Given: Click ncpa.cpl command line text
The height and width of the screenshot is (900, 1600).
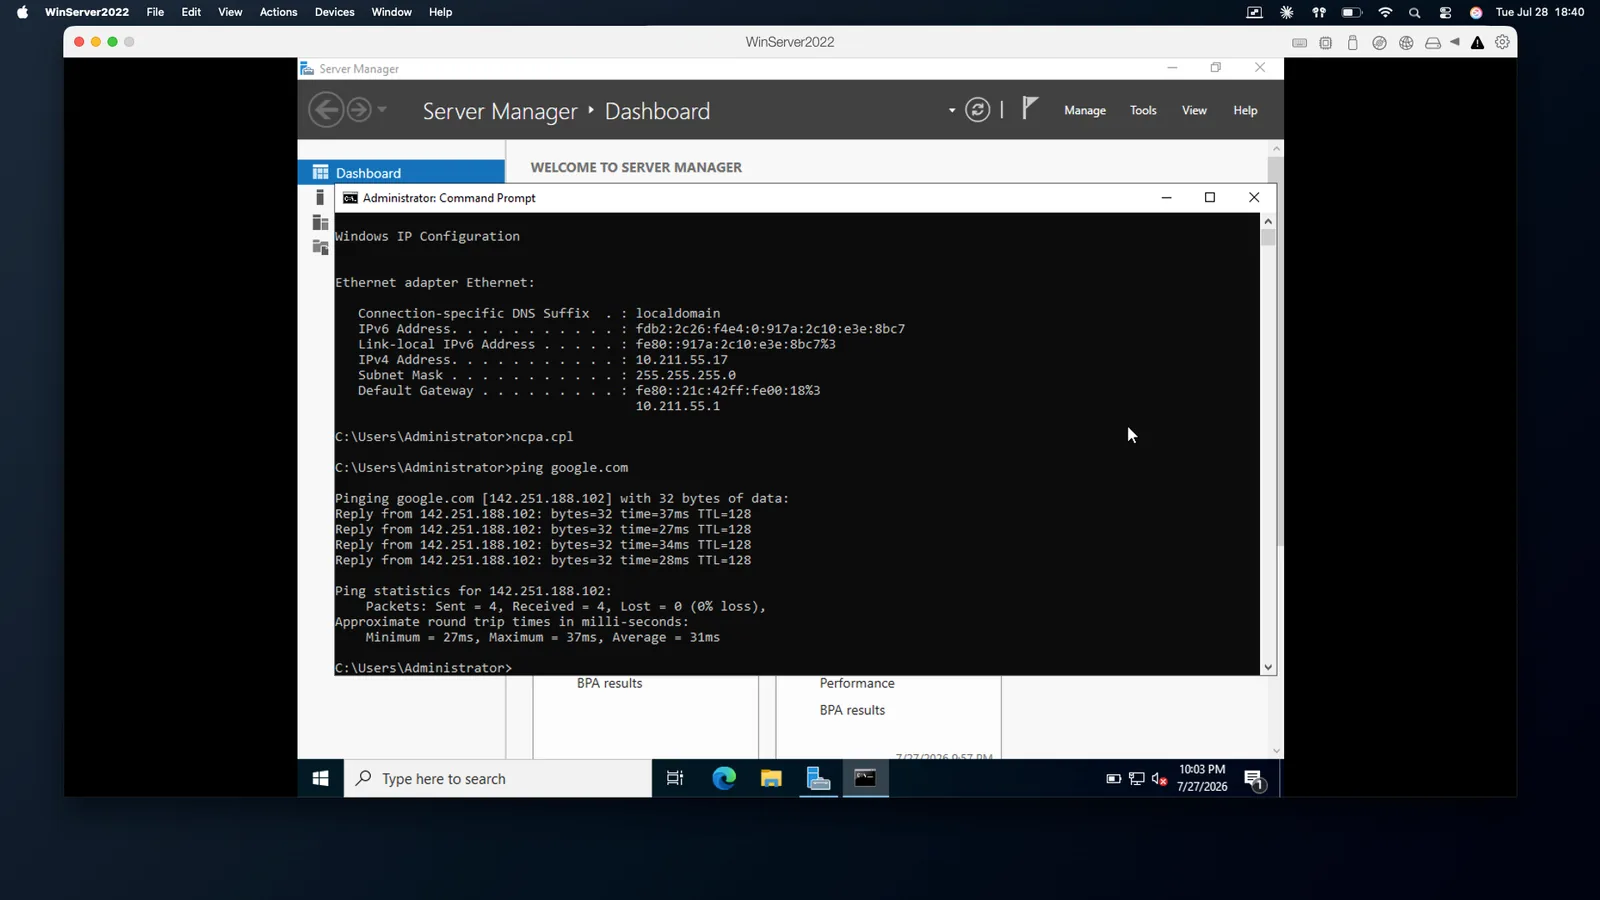Looking at the screenshot, I should tap(454, 436).
